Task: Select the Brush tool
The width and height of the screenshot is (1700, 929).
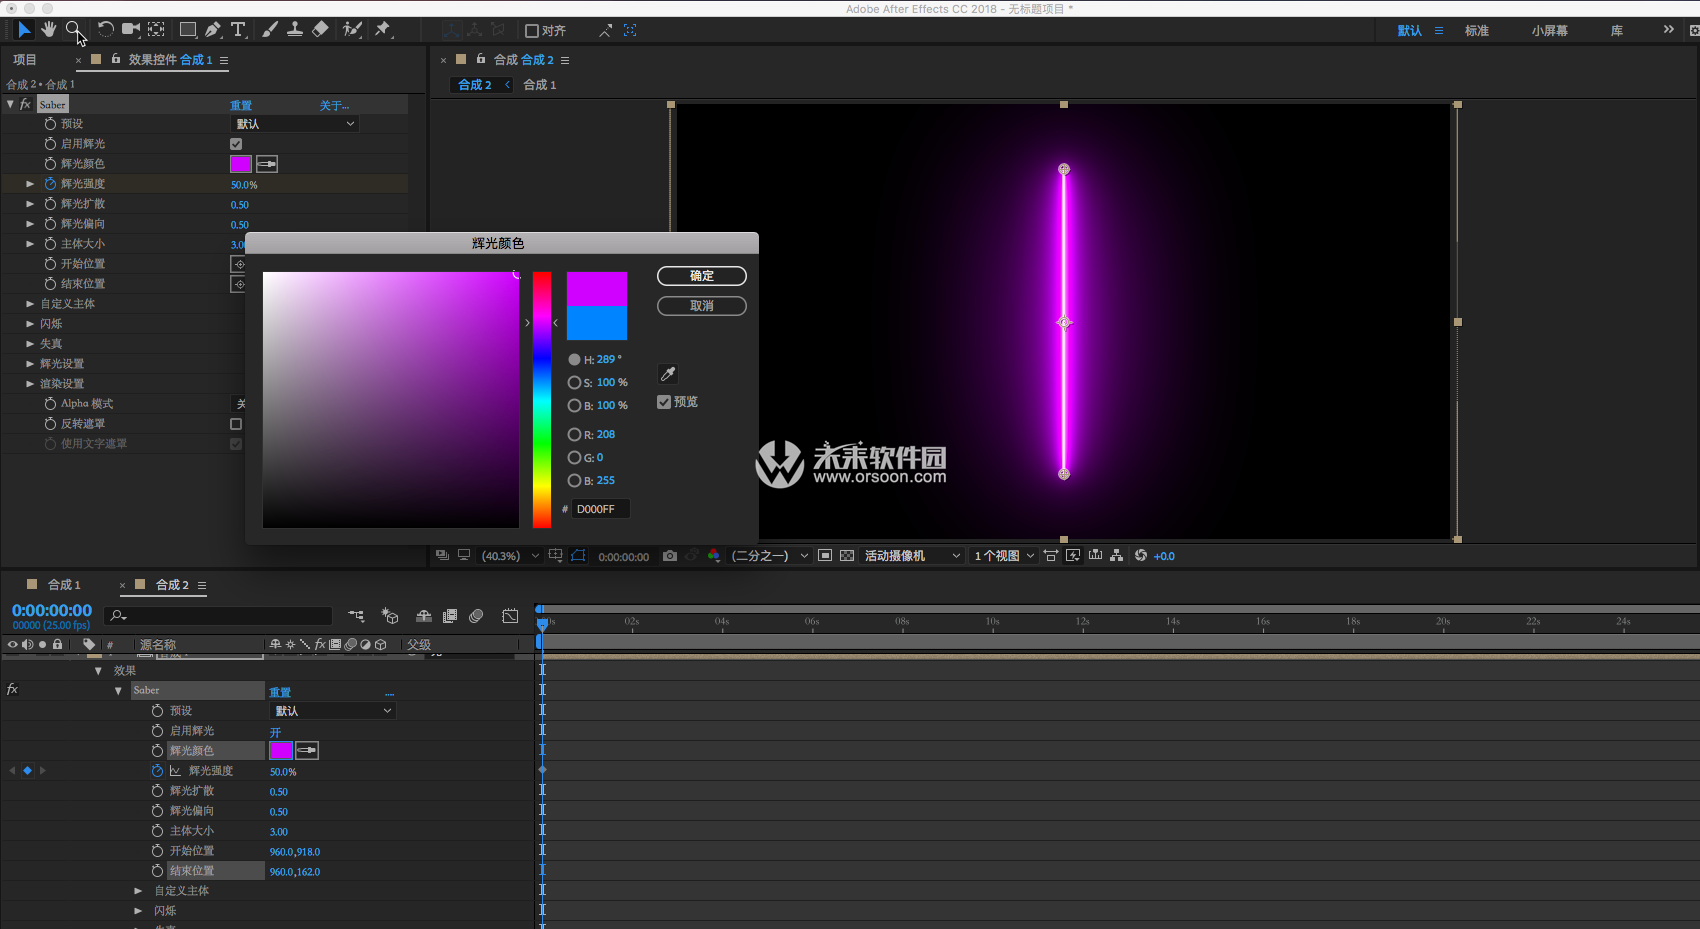Action: point(270,30)
